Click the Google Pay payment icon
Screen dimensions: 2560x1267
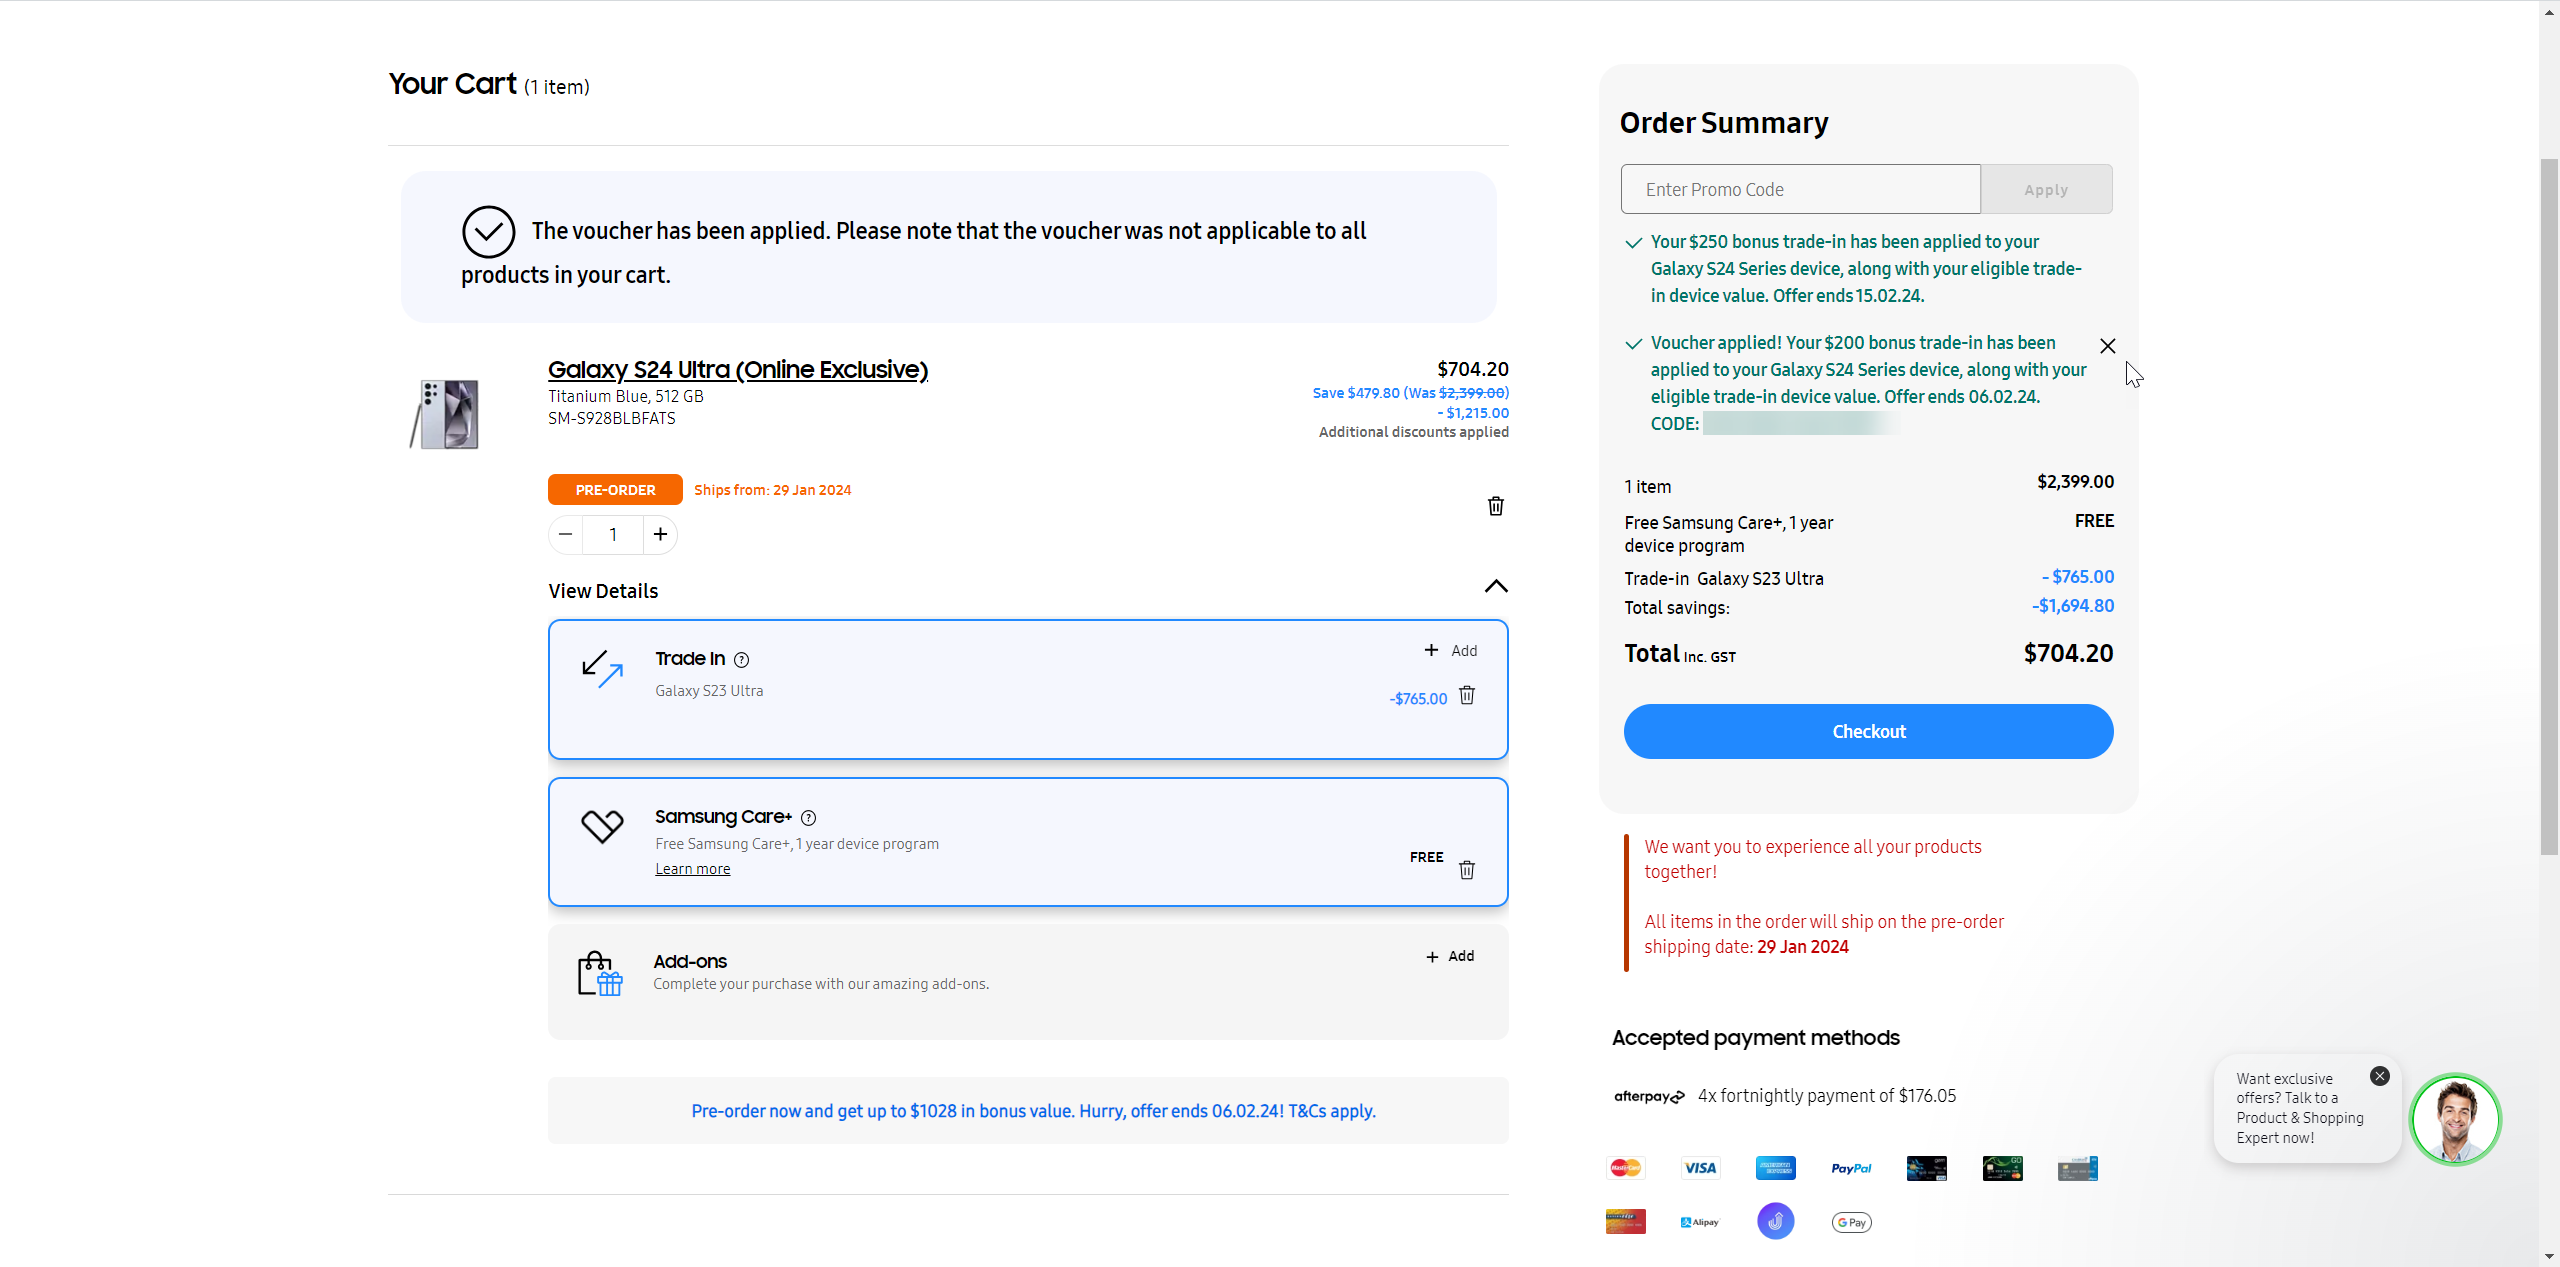1852,1222
